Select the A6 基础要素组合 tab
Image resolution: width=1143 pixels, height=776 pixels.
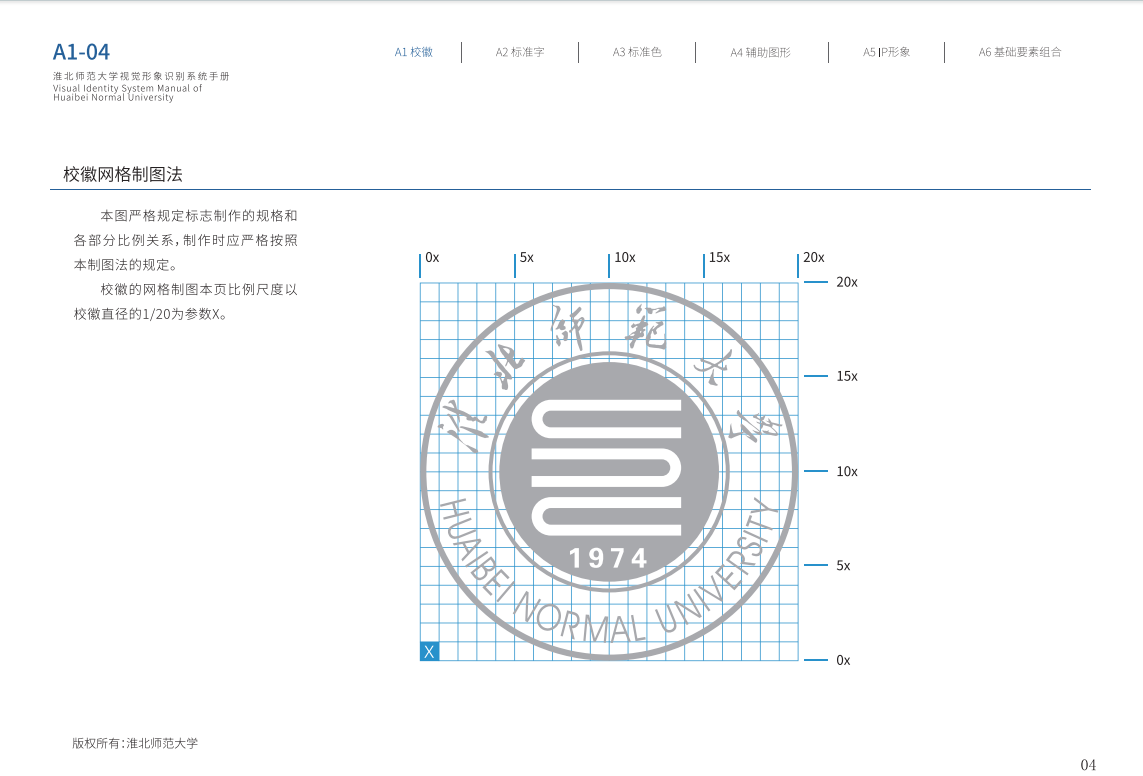(x=1020, y=52)
